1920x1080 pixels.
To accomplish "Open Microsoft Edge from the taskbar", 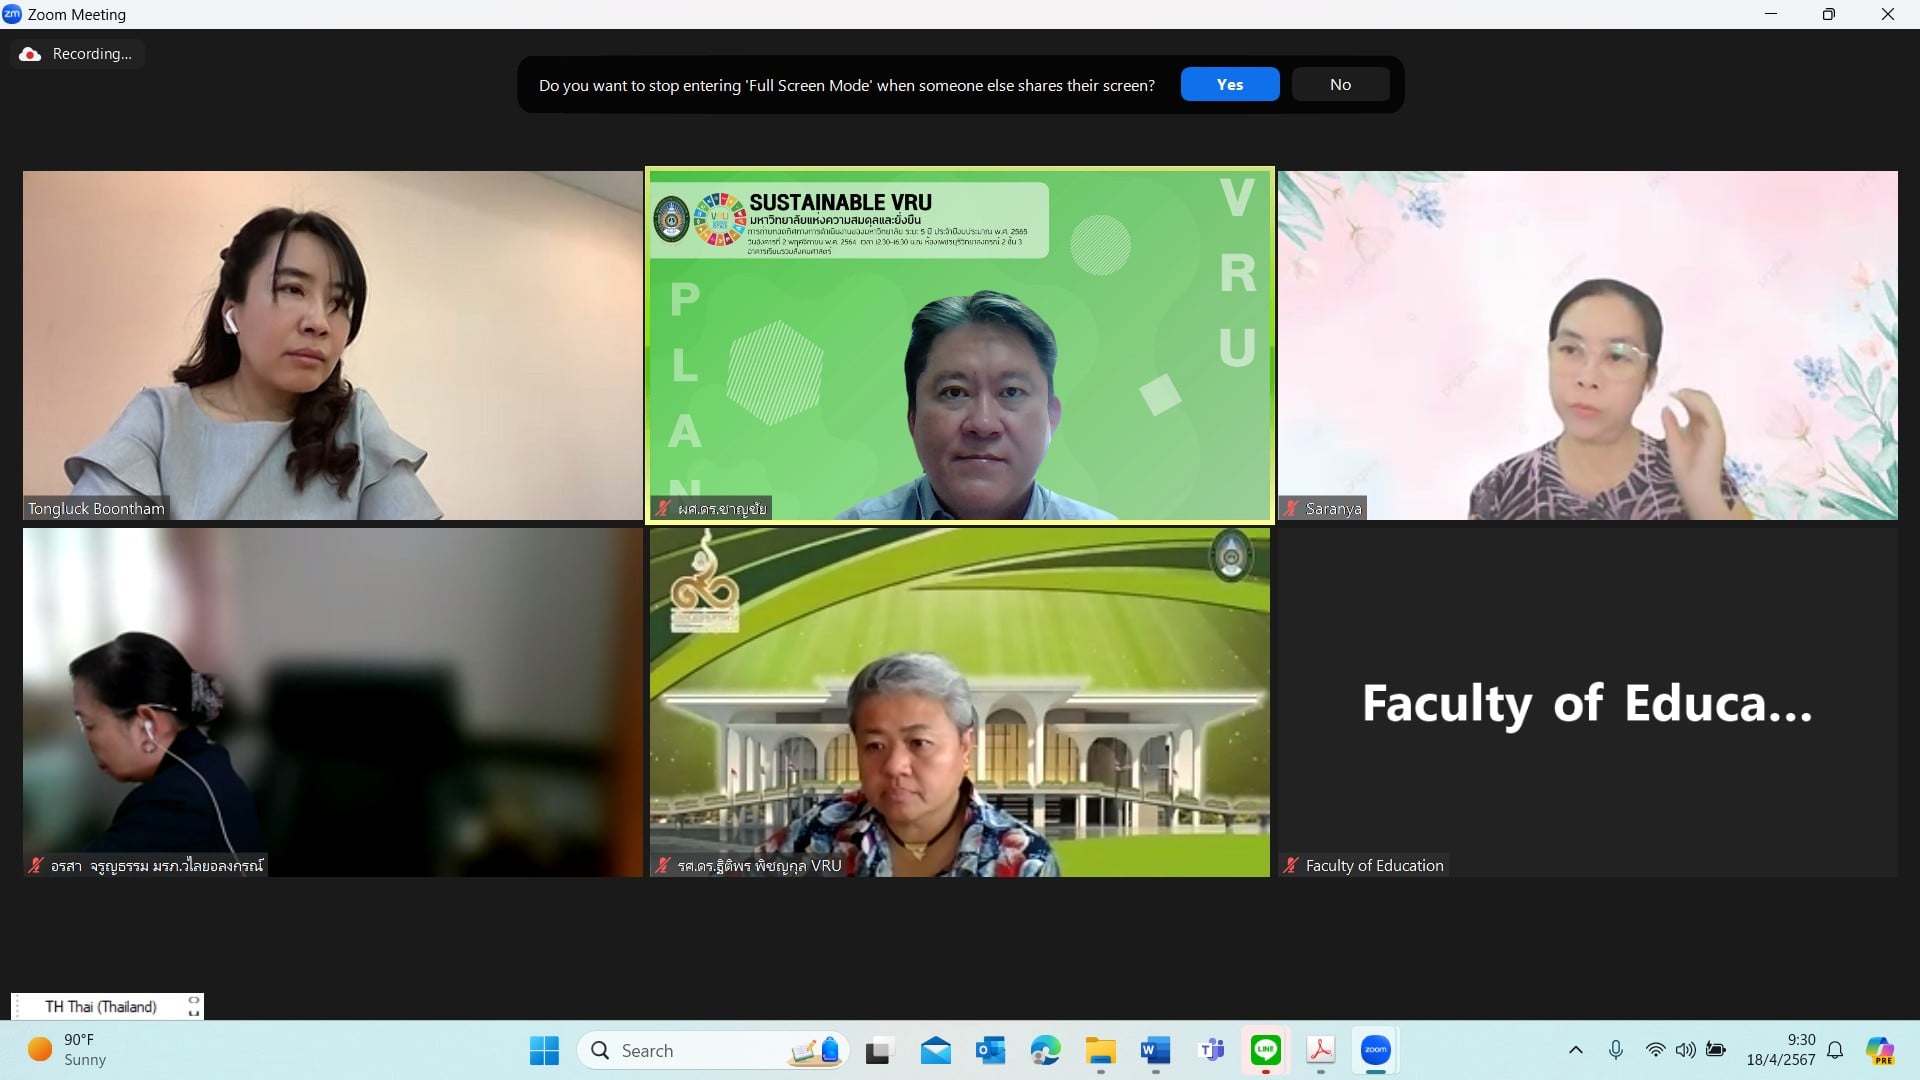I will click(x=1045, y=1050).
